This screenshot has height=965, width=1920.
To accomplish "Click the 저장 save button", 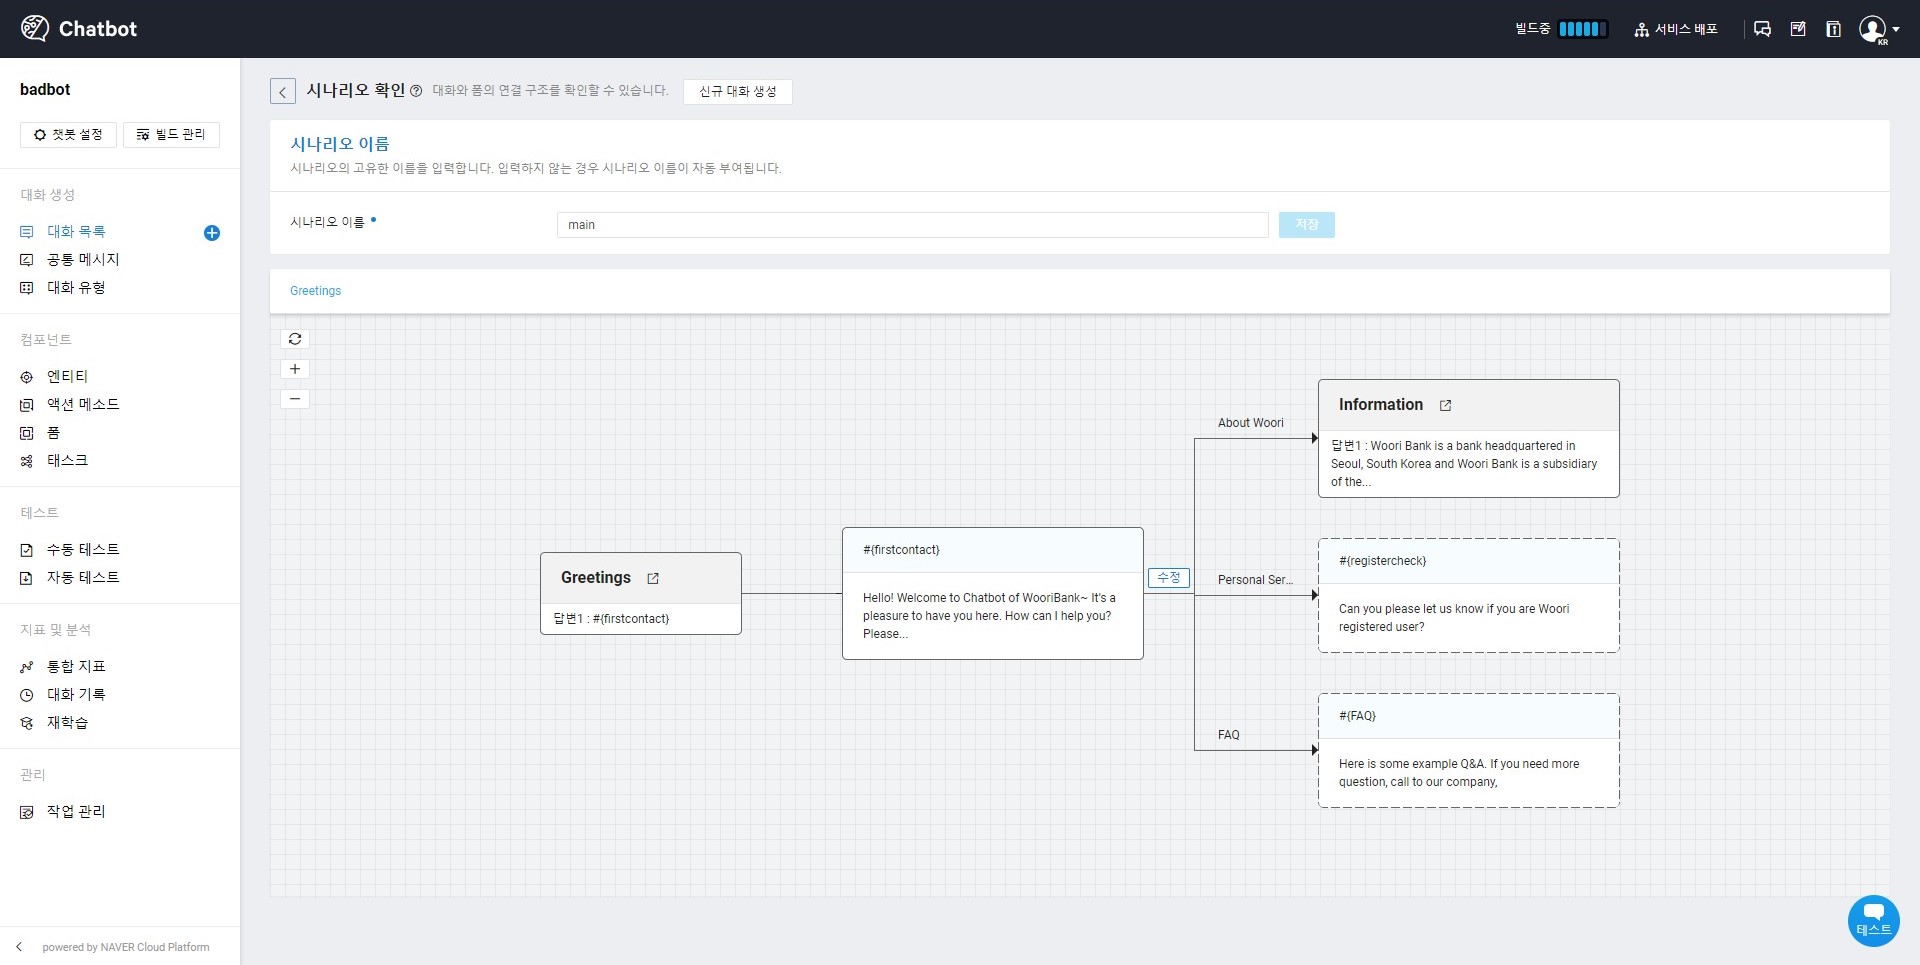I will click(x=1307, y=225).
